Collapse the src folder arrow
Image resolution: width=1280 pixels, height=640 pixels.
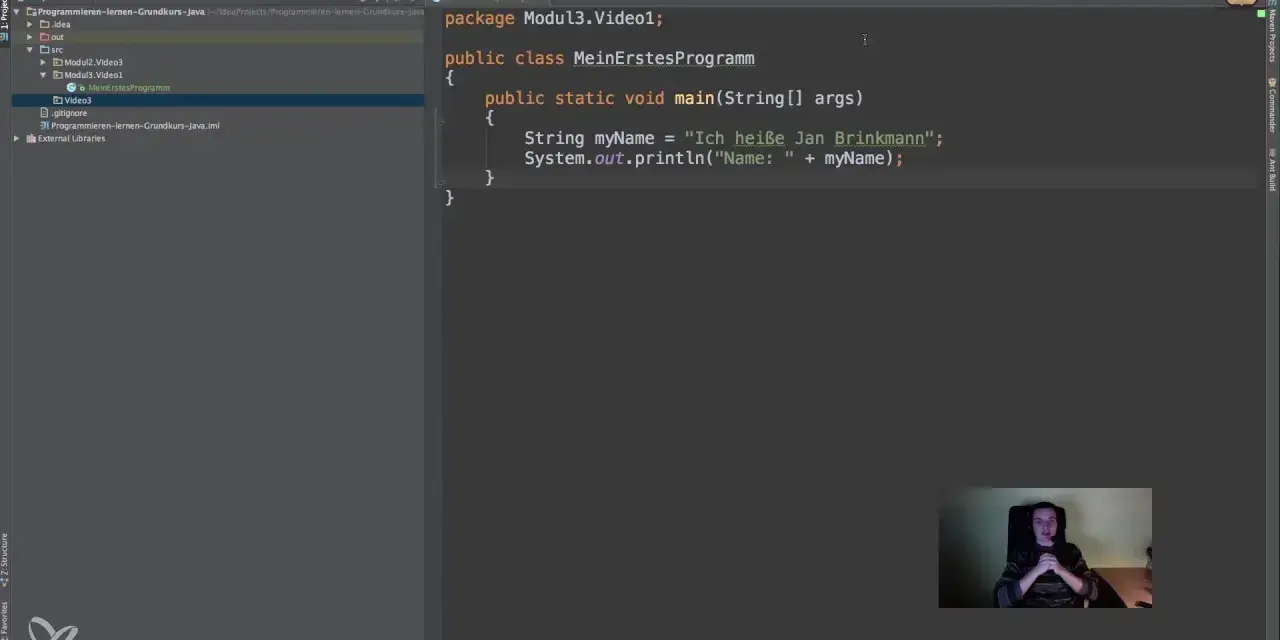tap(30, 49)
